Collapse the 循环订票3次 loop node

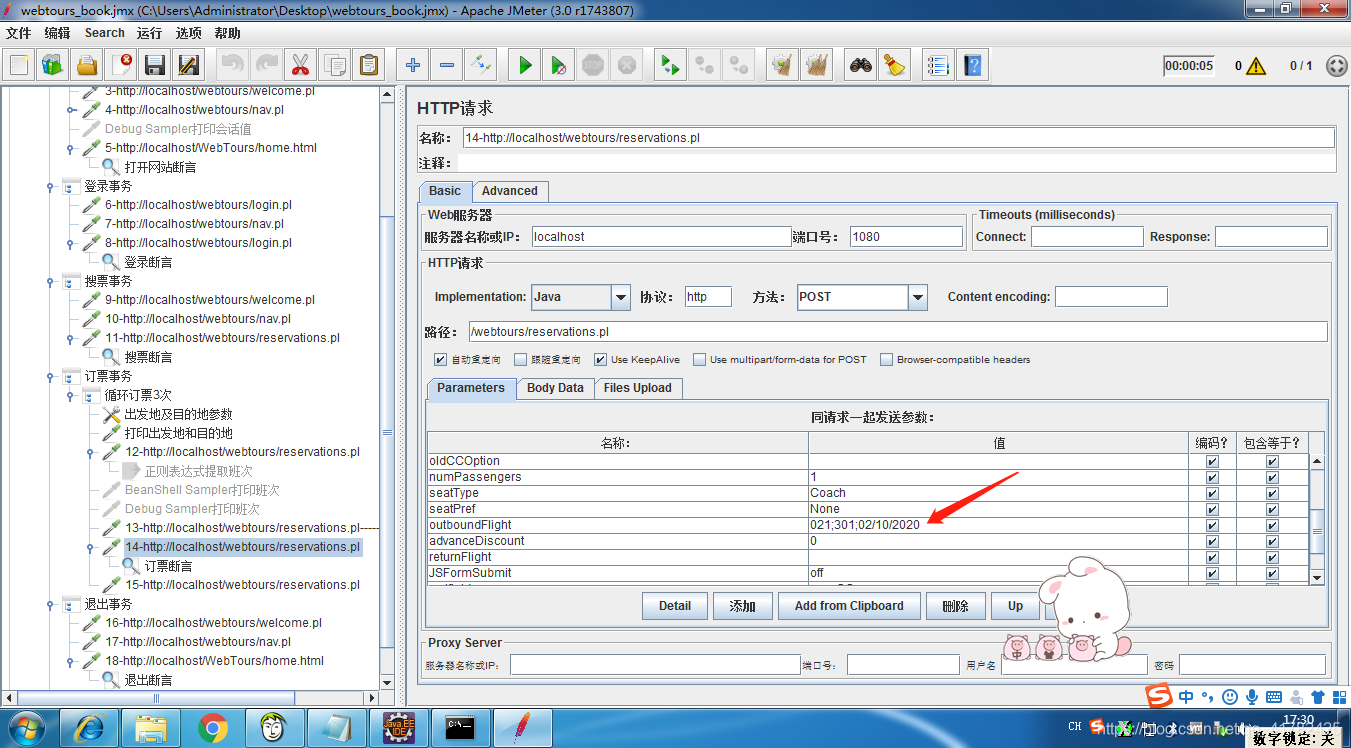pos(70,396)
